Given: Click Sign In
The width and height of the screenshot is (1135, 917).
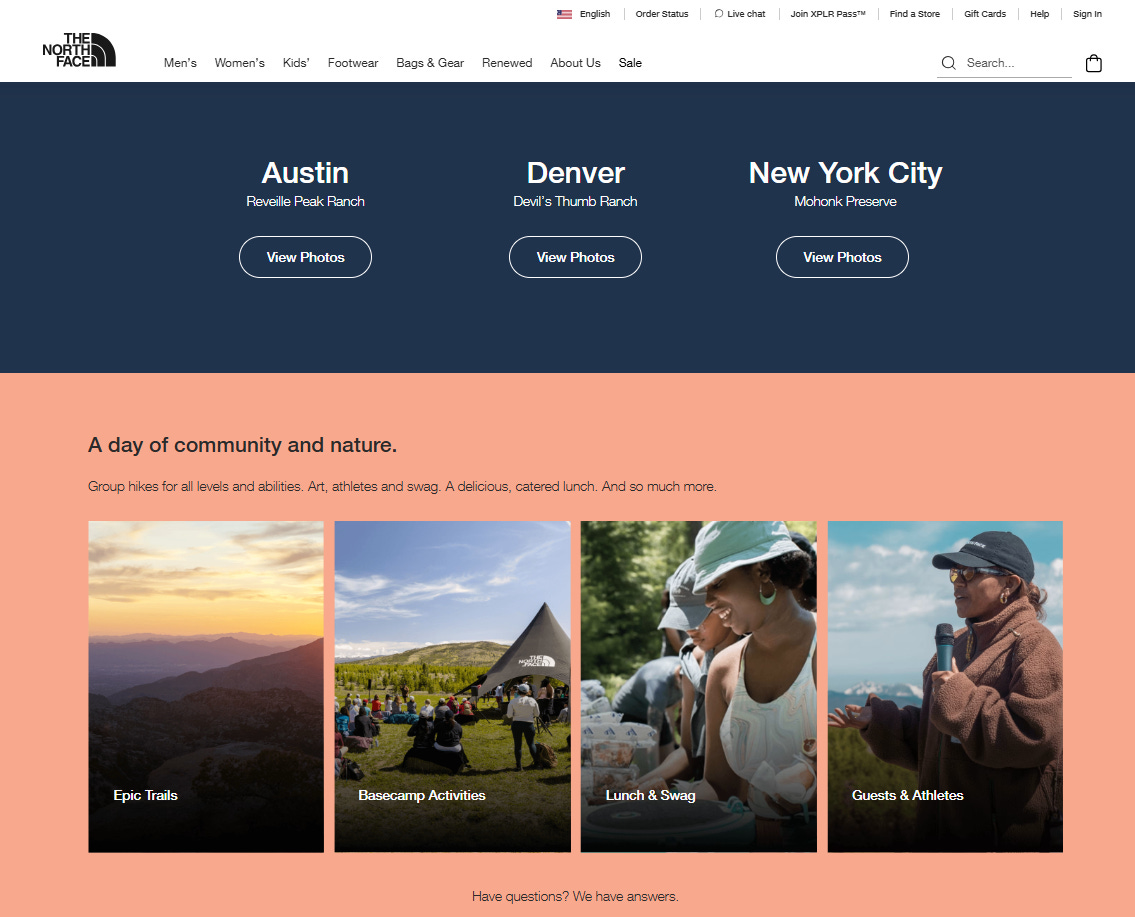Looking at the screenshot, I should (1087, 14).
